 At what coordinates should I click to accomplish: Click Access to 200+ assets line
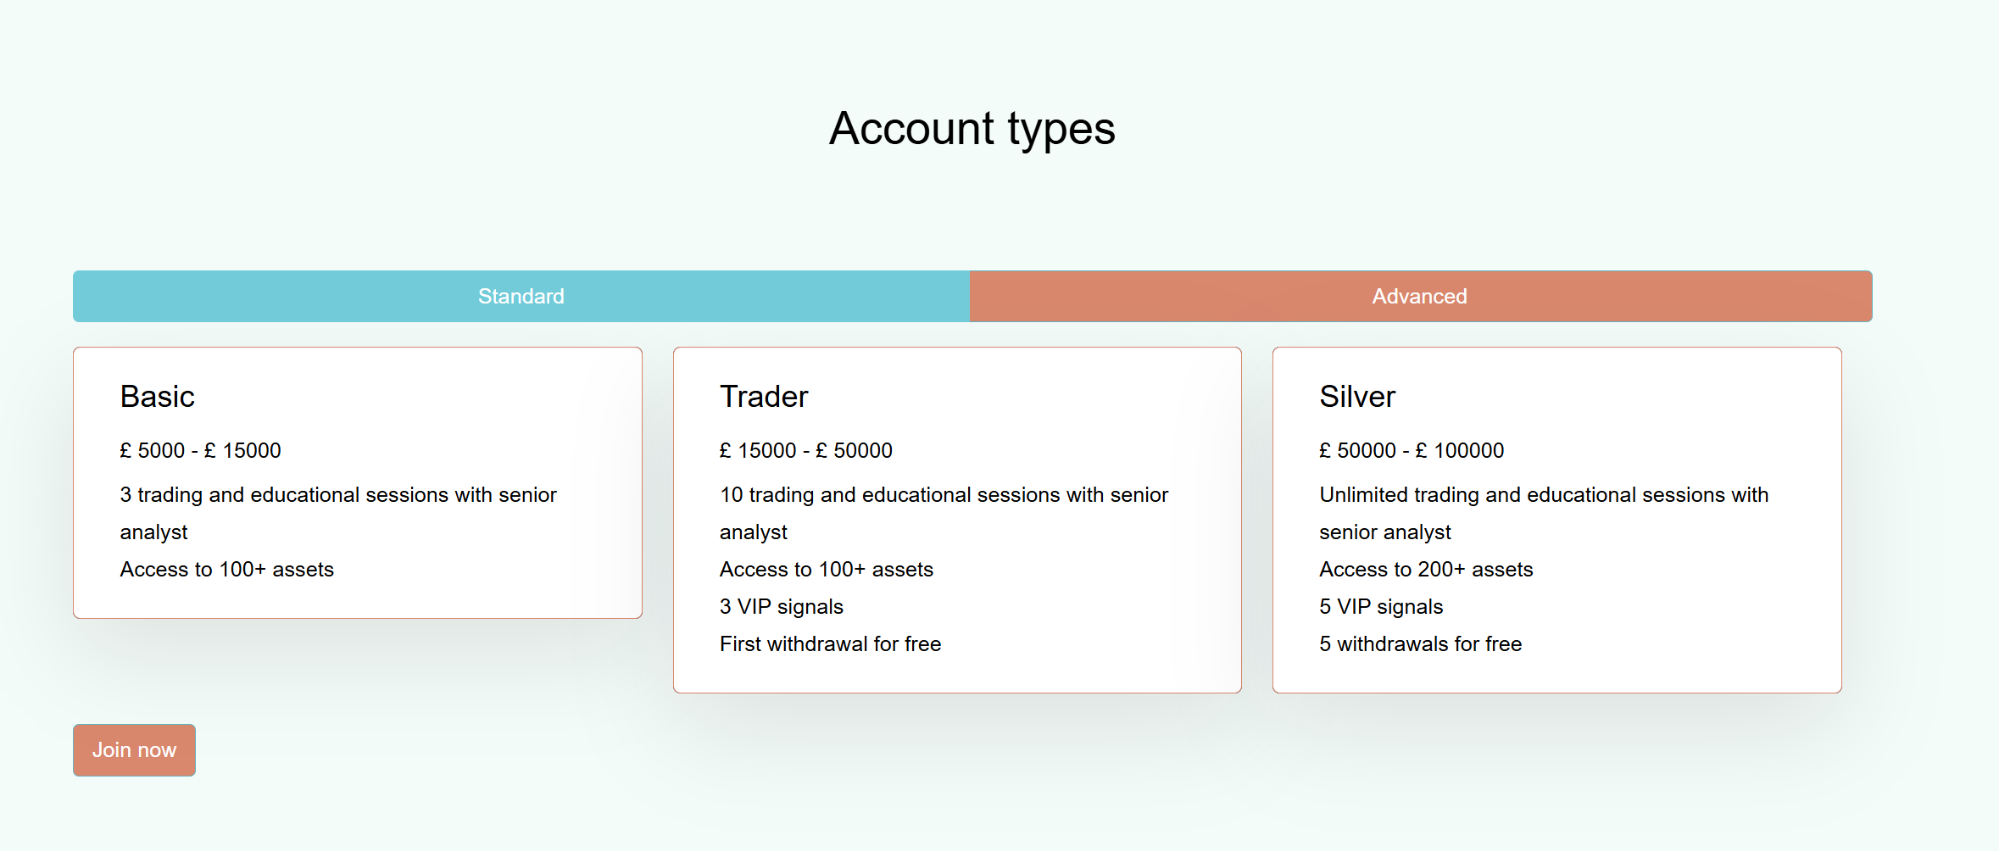(1426, 570)
